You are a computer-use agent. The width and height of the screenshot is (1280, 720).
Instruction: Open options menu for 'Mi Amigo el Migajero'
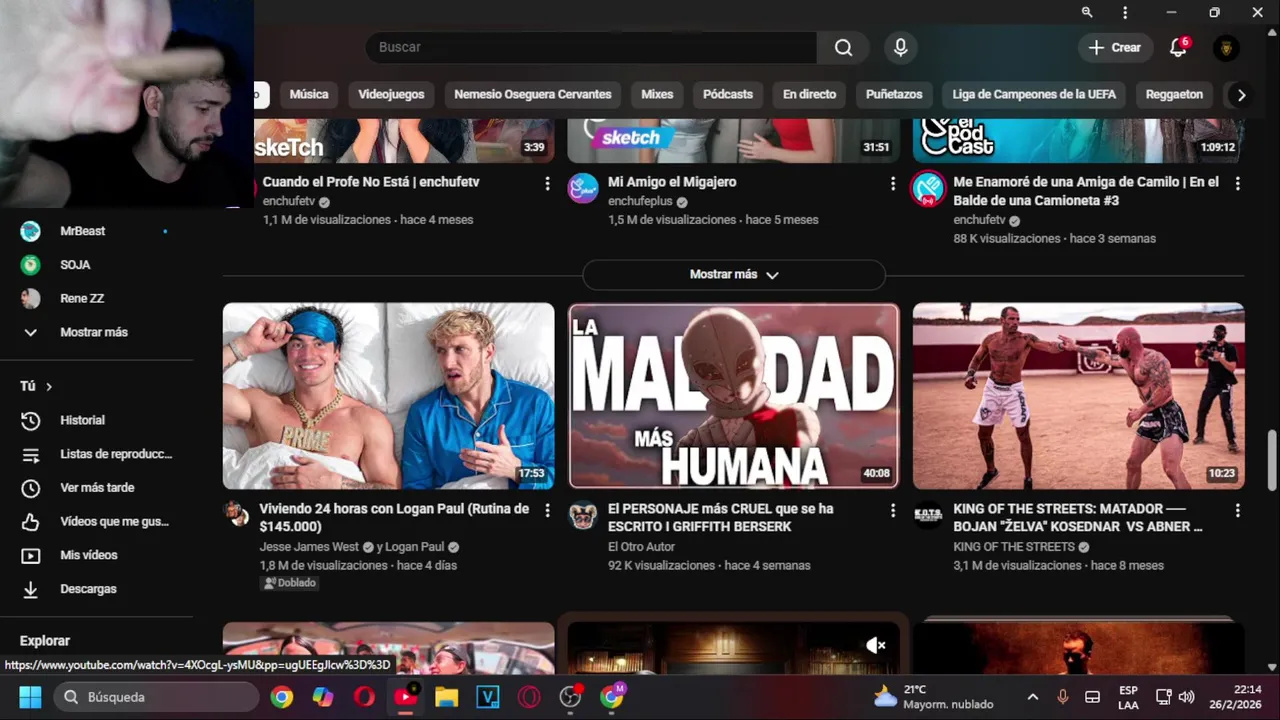(892, 183)
